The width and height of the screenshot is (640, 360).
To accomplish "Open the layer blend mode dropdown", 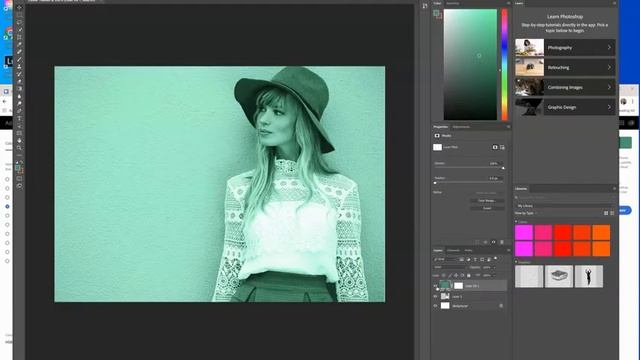I will click(449, 267).
